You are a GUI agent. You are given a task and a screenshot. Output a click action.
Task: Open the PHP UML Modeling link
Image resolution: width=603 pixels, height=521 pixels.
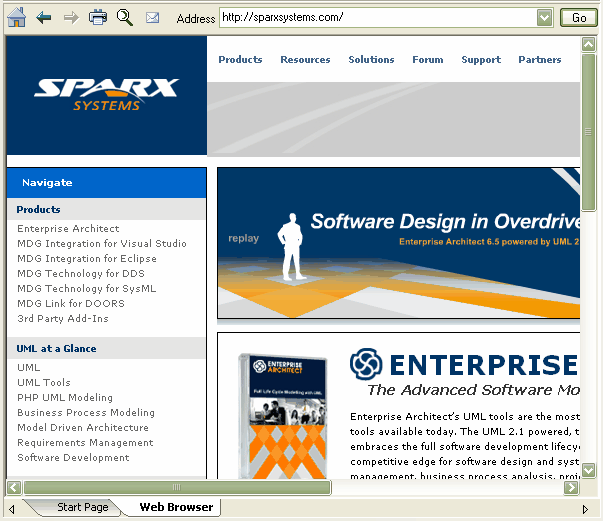[x=65, y=397]
